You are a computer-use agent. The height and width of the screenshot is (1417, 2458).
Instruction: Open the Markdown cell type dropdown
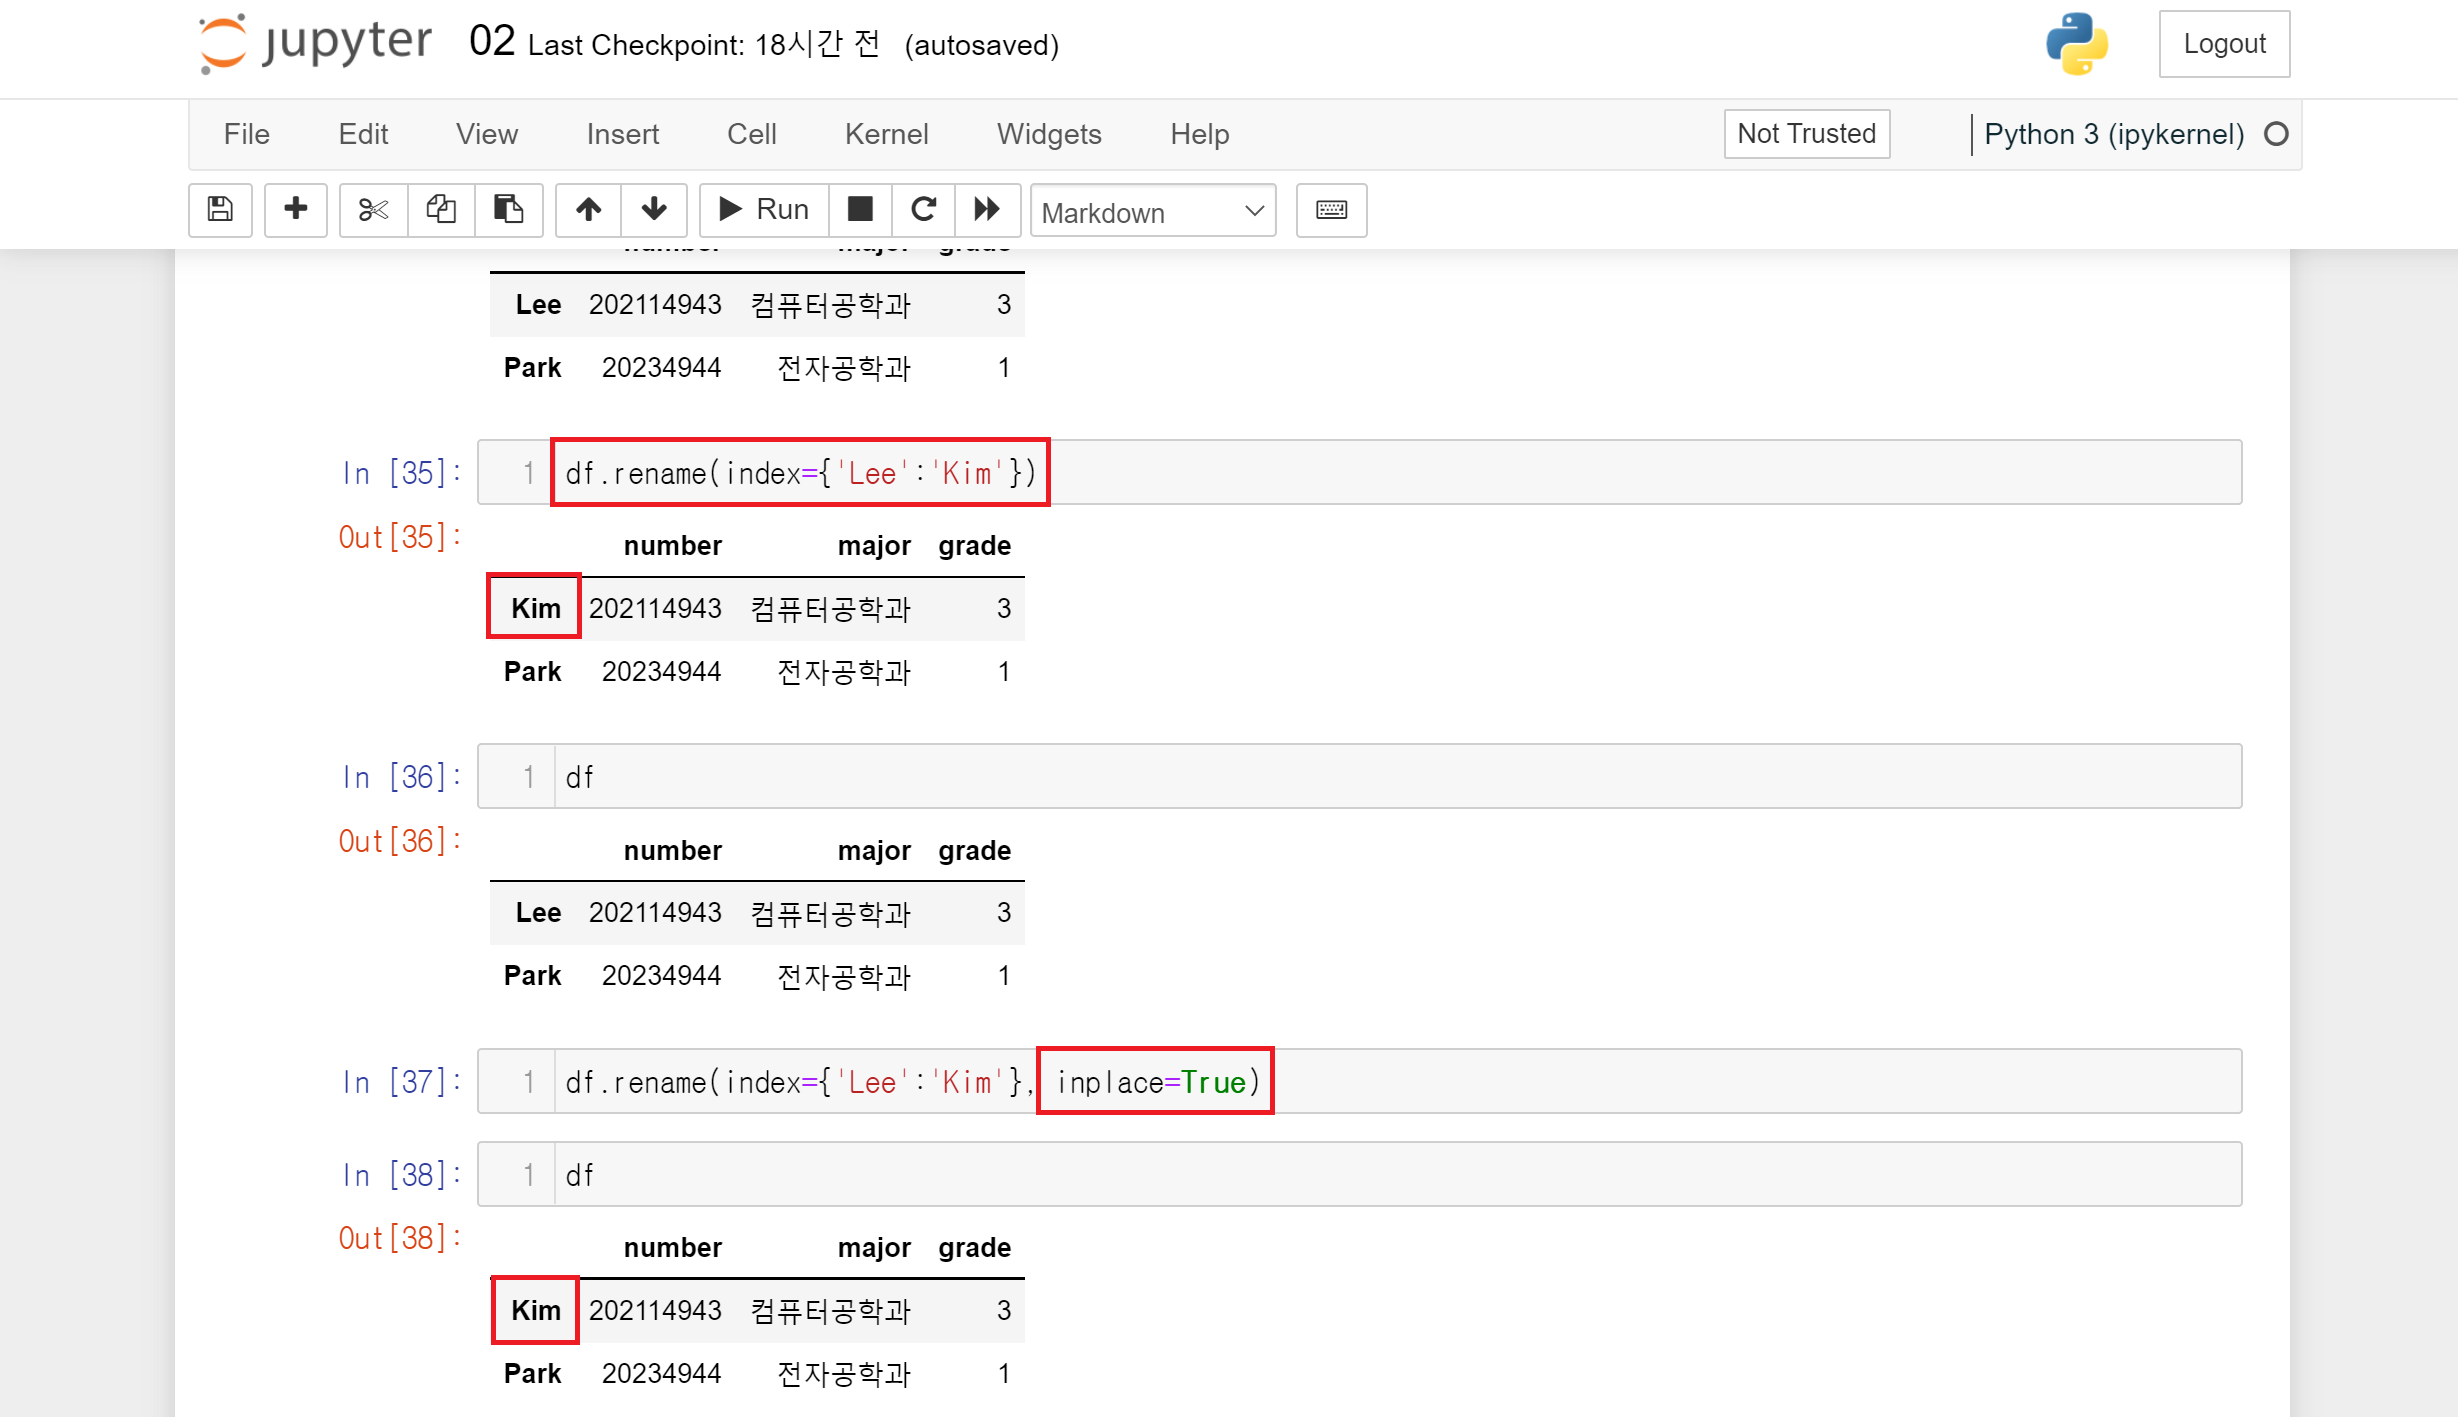click(1152, 211)
